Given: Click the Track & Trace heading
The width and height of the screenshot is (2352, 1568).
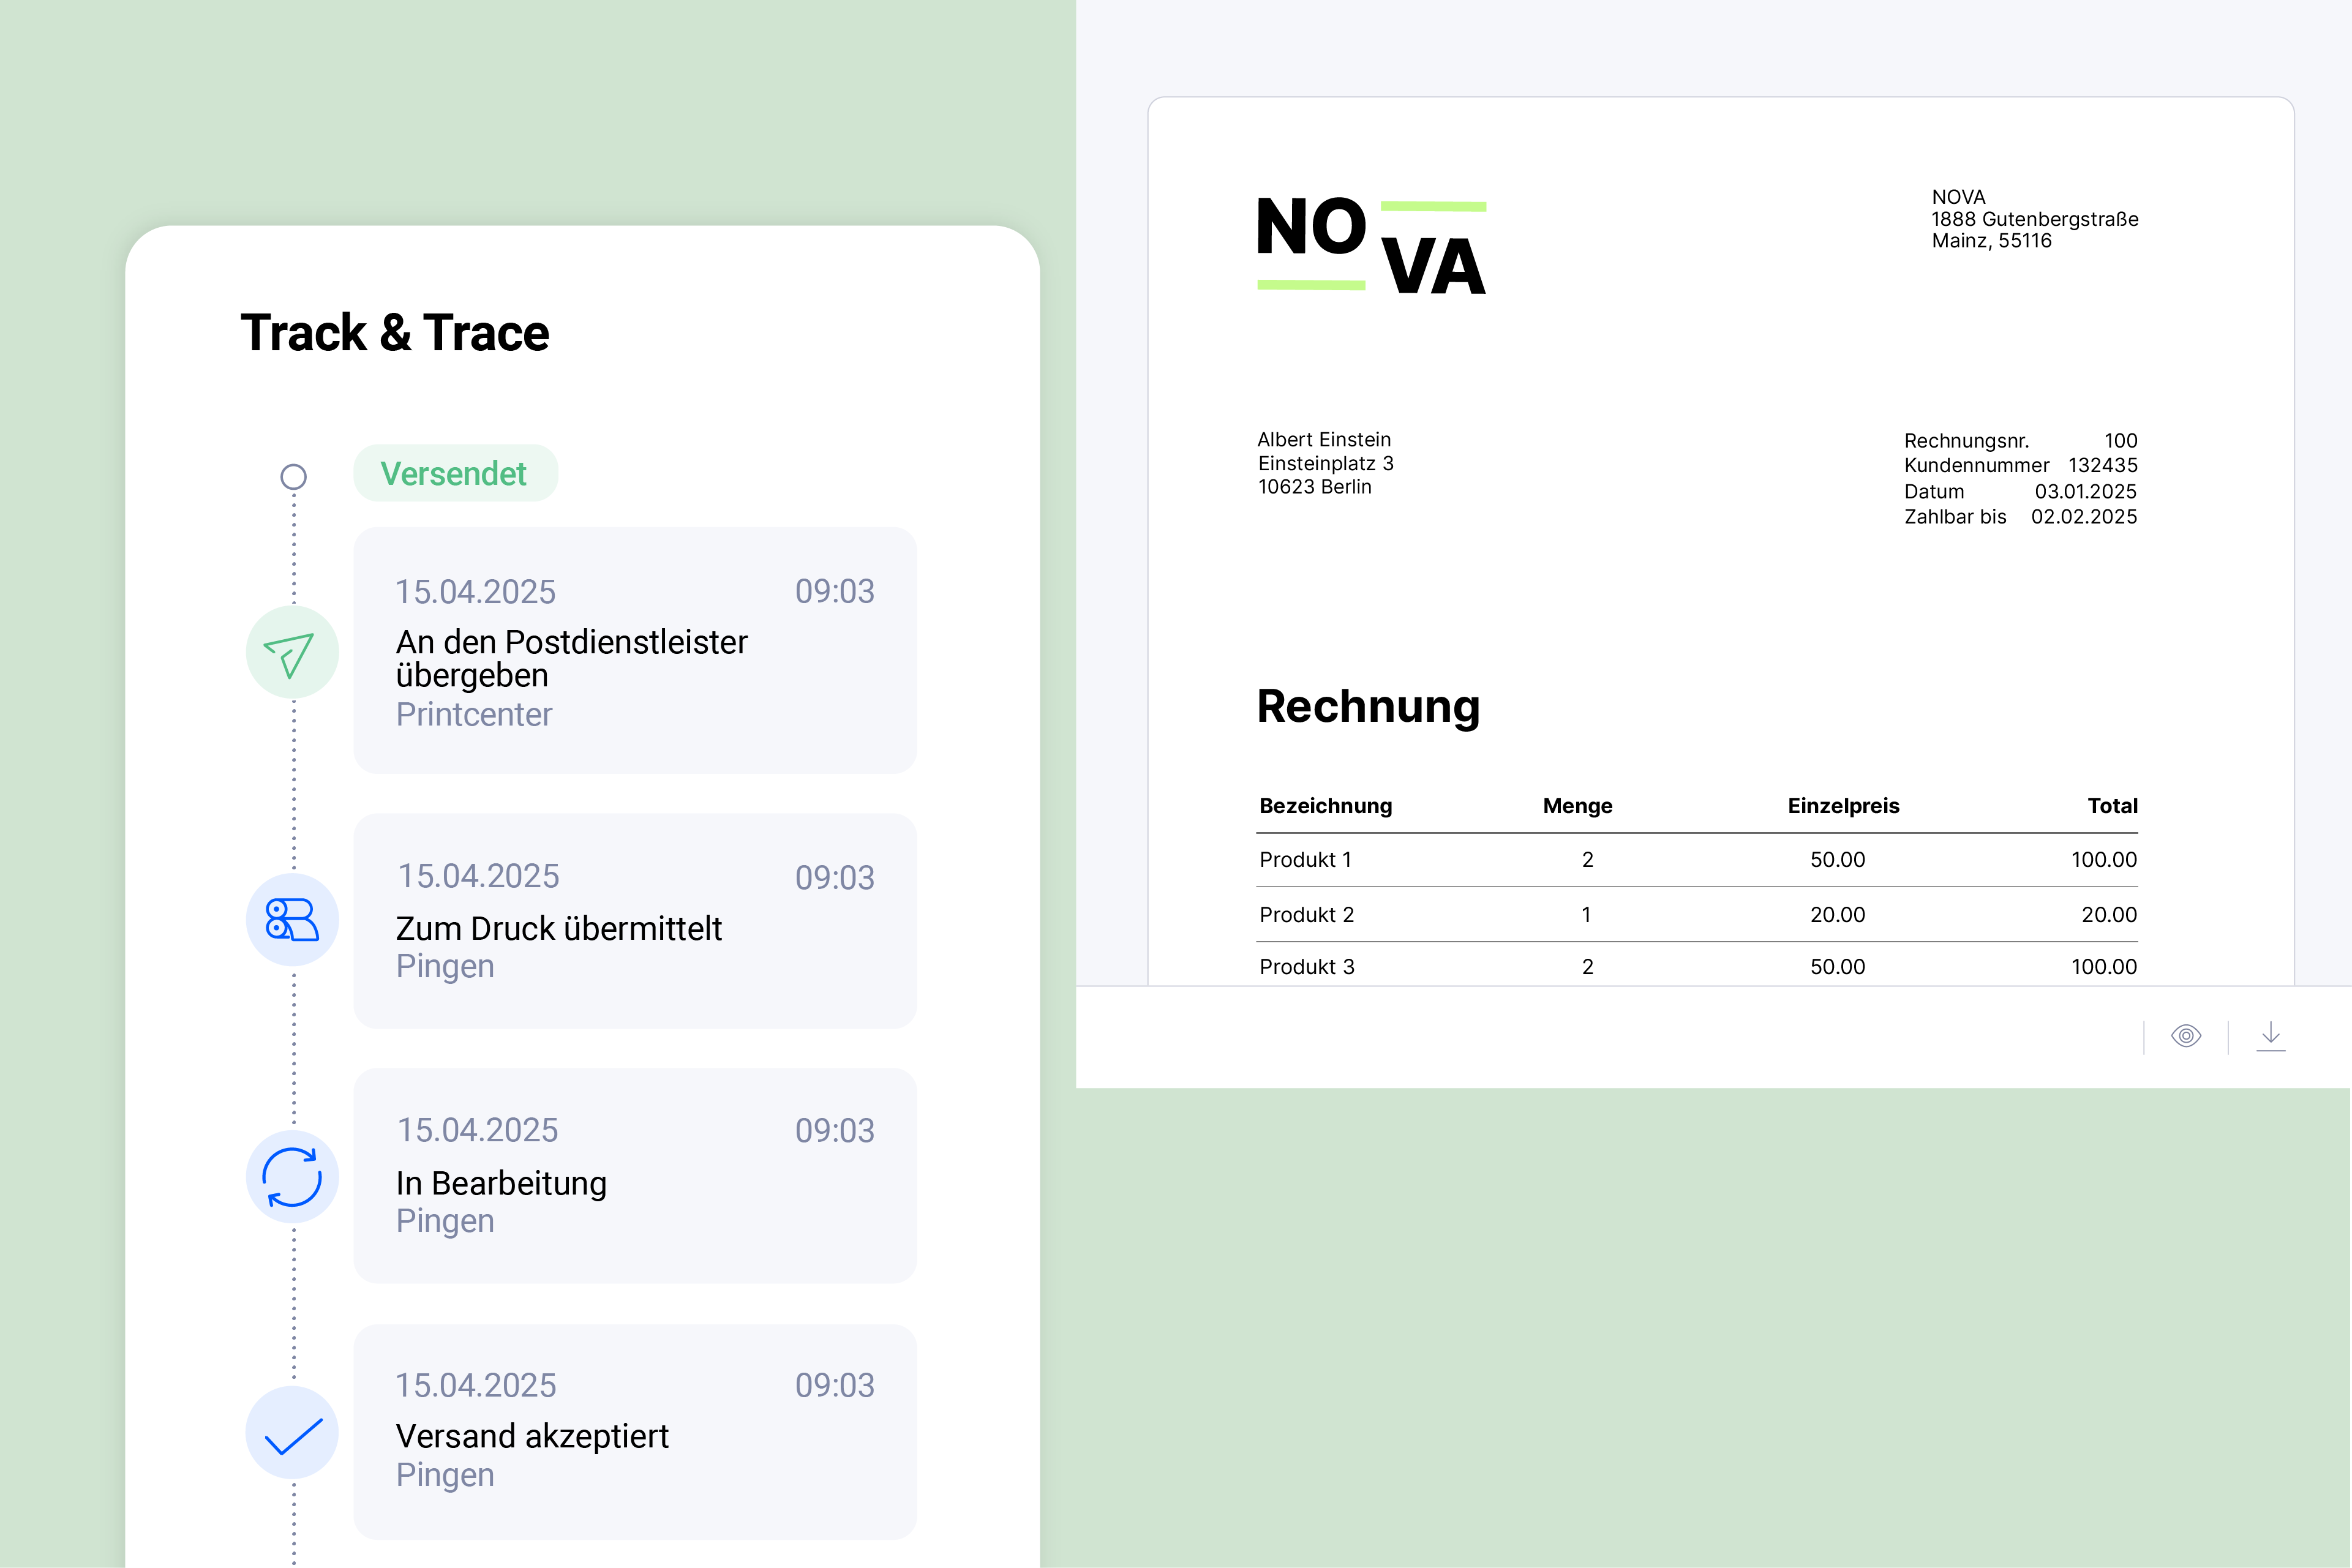Looking at the screenshot, I should tap(395, 333).
